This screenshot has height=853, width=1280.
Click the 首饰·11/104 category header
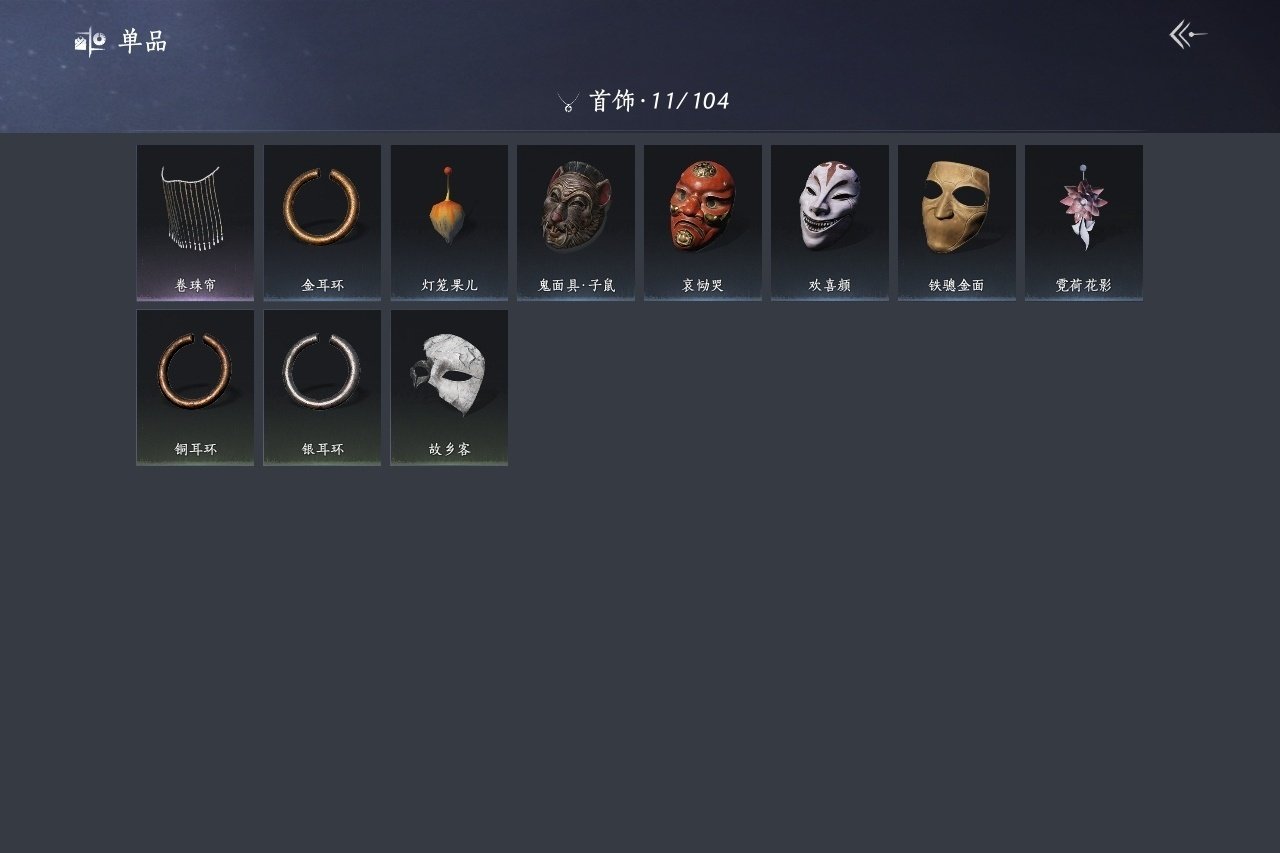pyautogui.click(x=659, y=101)
